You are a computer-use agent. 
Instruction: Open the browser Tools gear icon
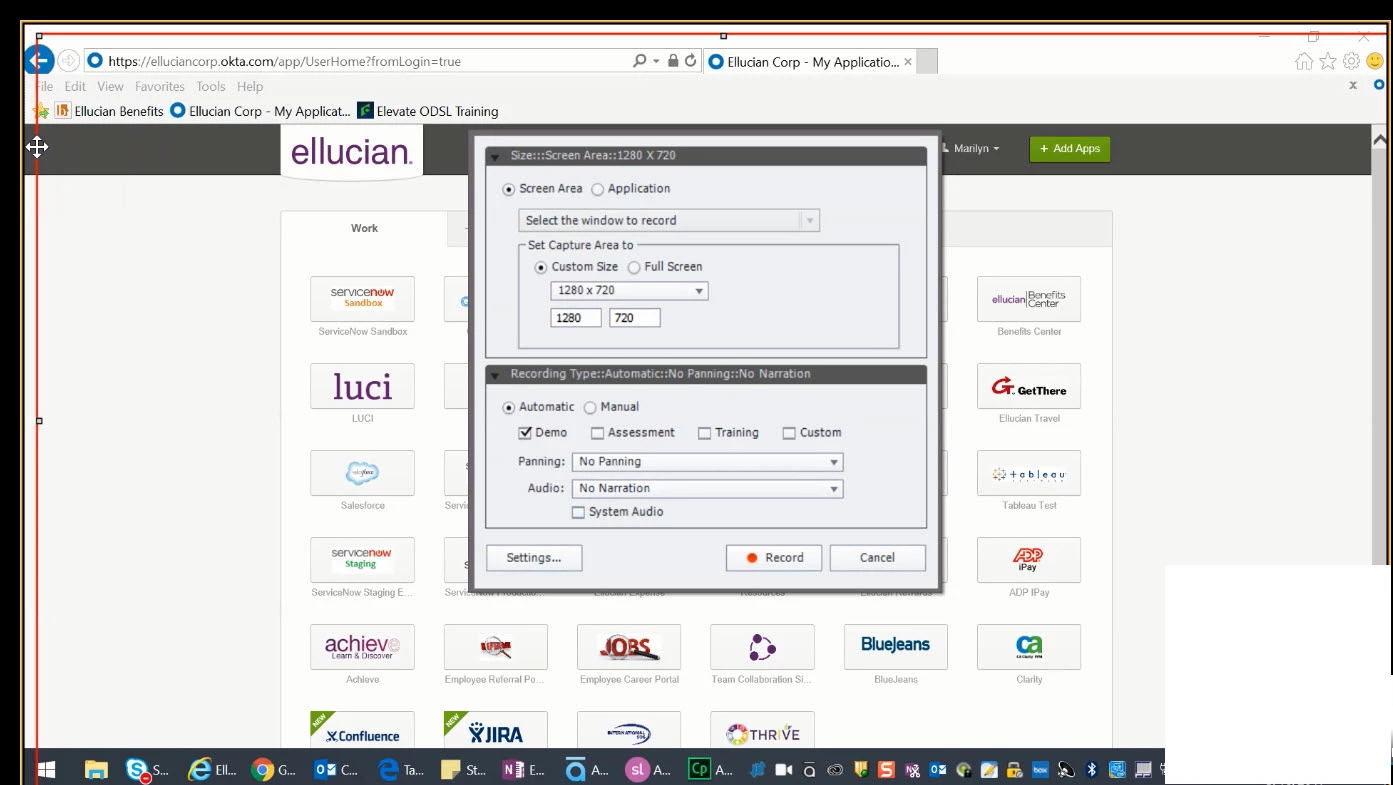[1351, 61]
